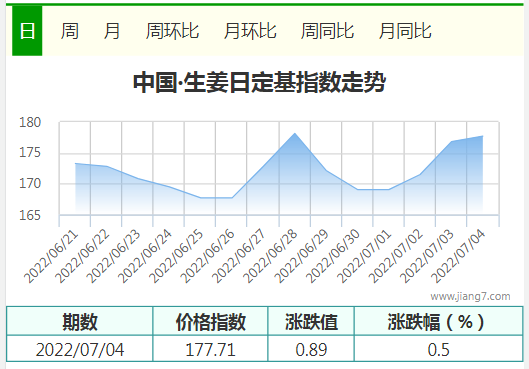Click the price index value 177.71
Screen dimensions: 529x369
(x=211, y=349)
